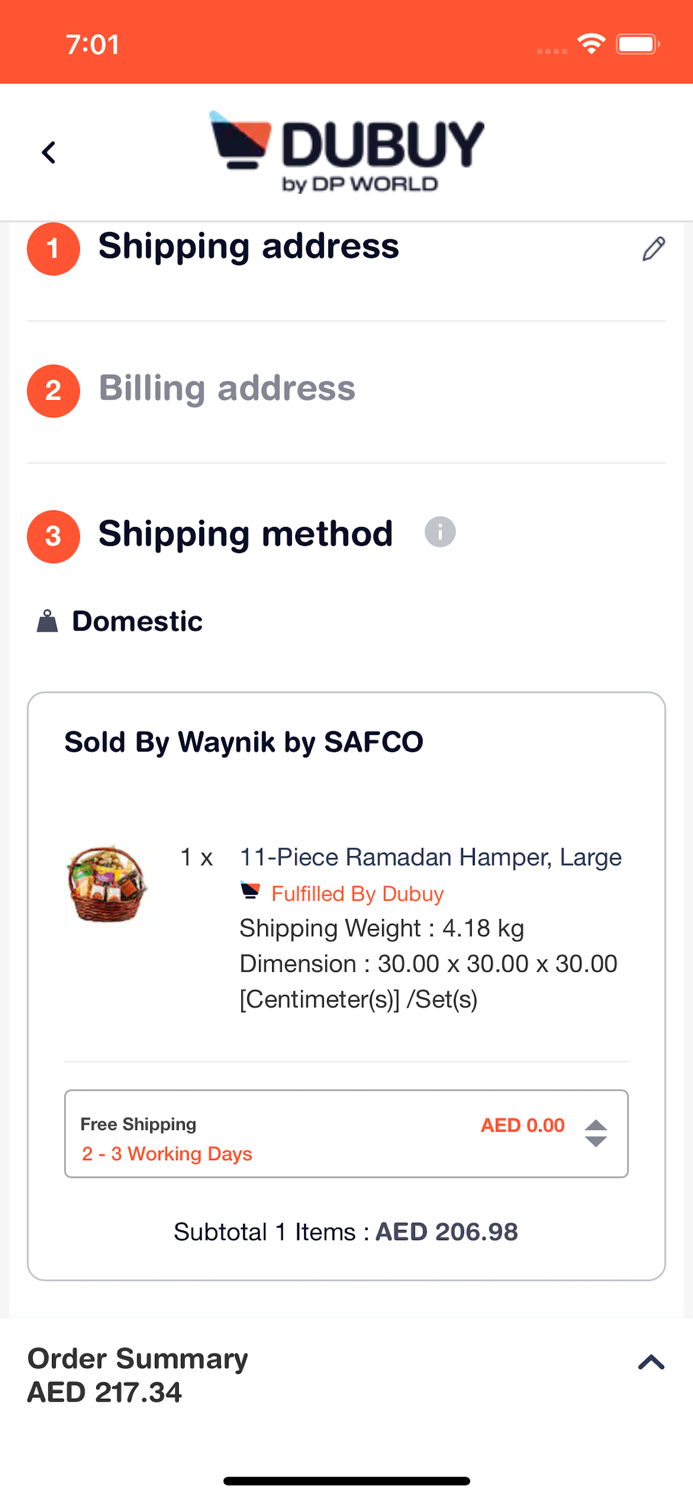This screenshot has width=693, height=1500.
Task: Expand the Order Summary chevron
Action: (x=651, y=1362)
